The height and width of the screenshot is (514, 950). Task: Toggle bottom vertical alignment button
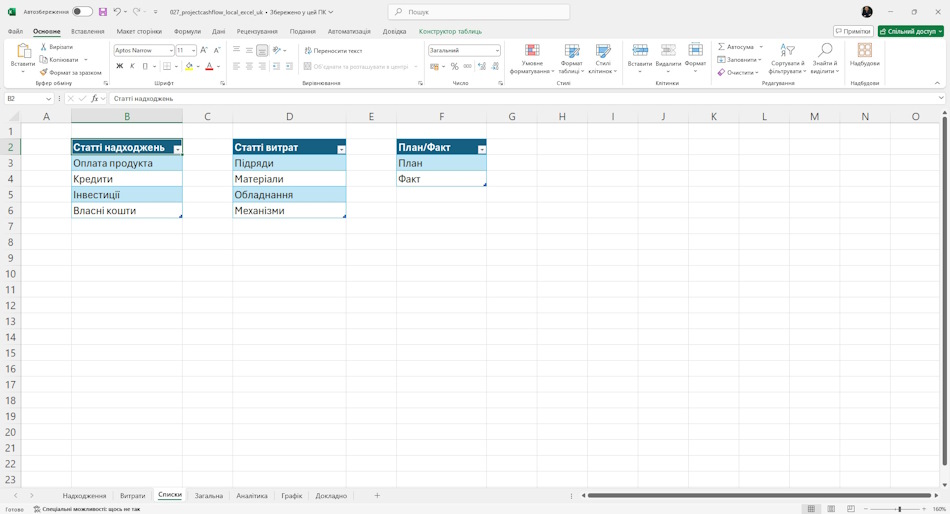(262, 50)
